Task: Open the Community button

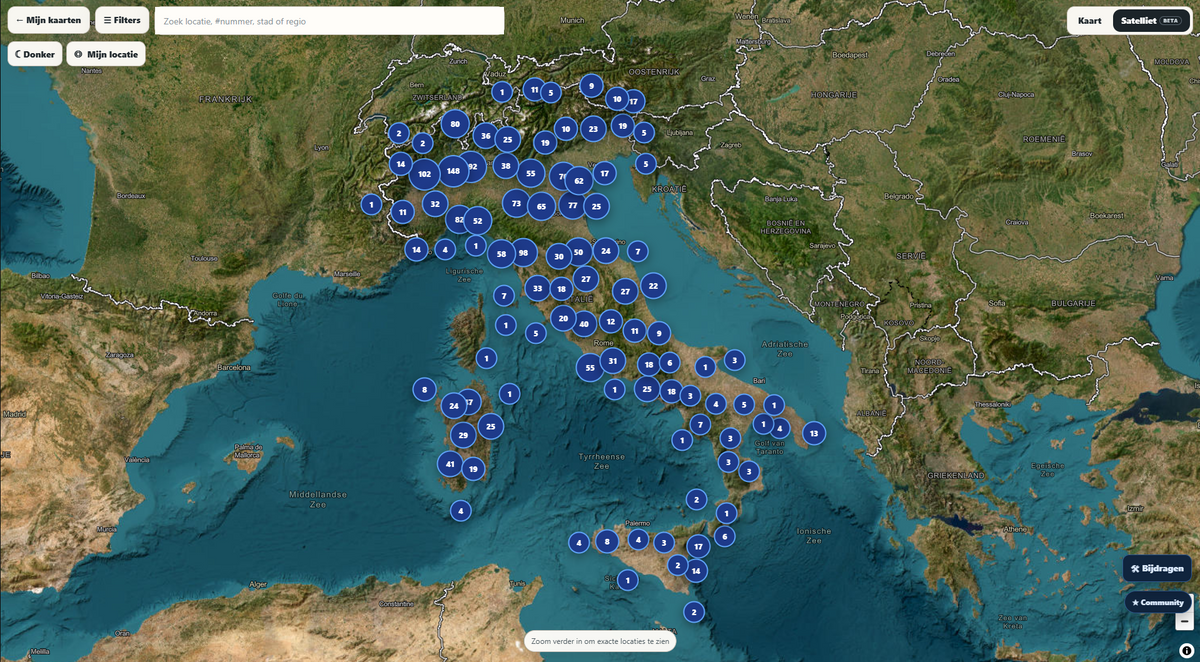Action: pyautogui.click(x=1157, y=602)
